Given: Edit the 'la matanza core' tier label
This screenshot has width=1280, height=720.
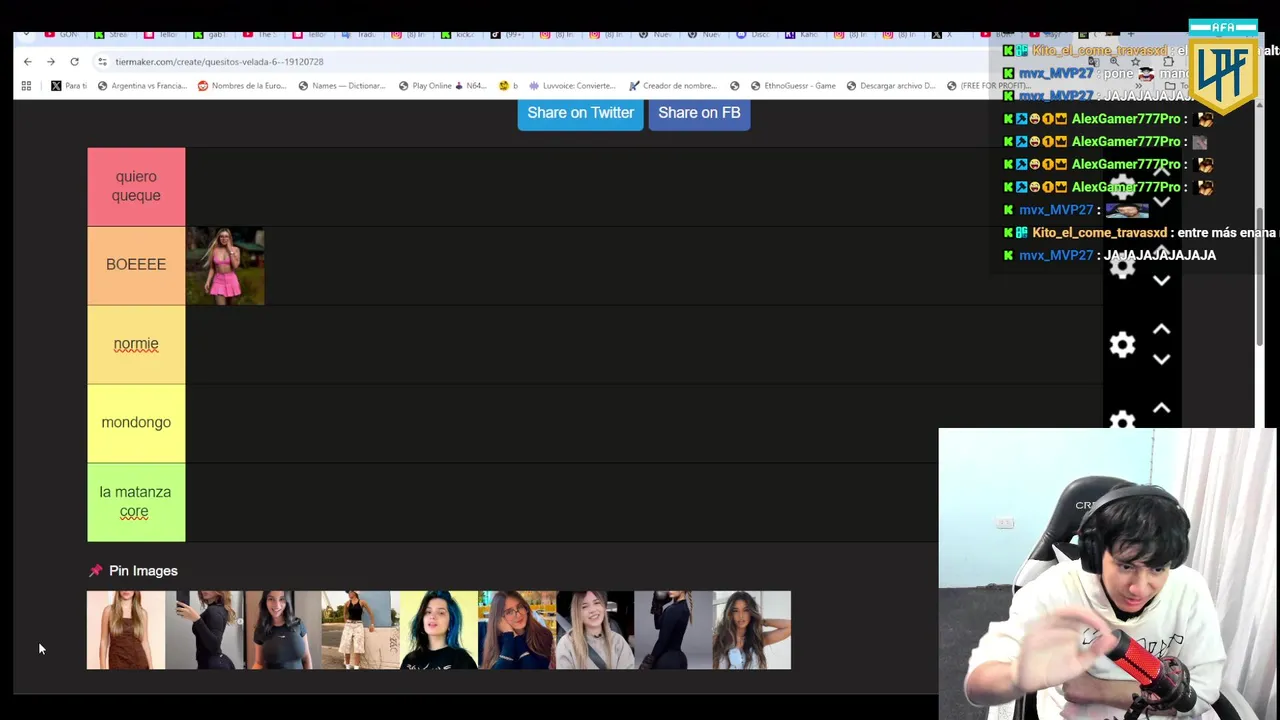Looking at the screenshot, I should click(x=136, y=502).
